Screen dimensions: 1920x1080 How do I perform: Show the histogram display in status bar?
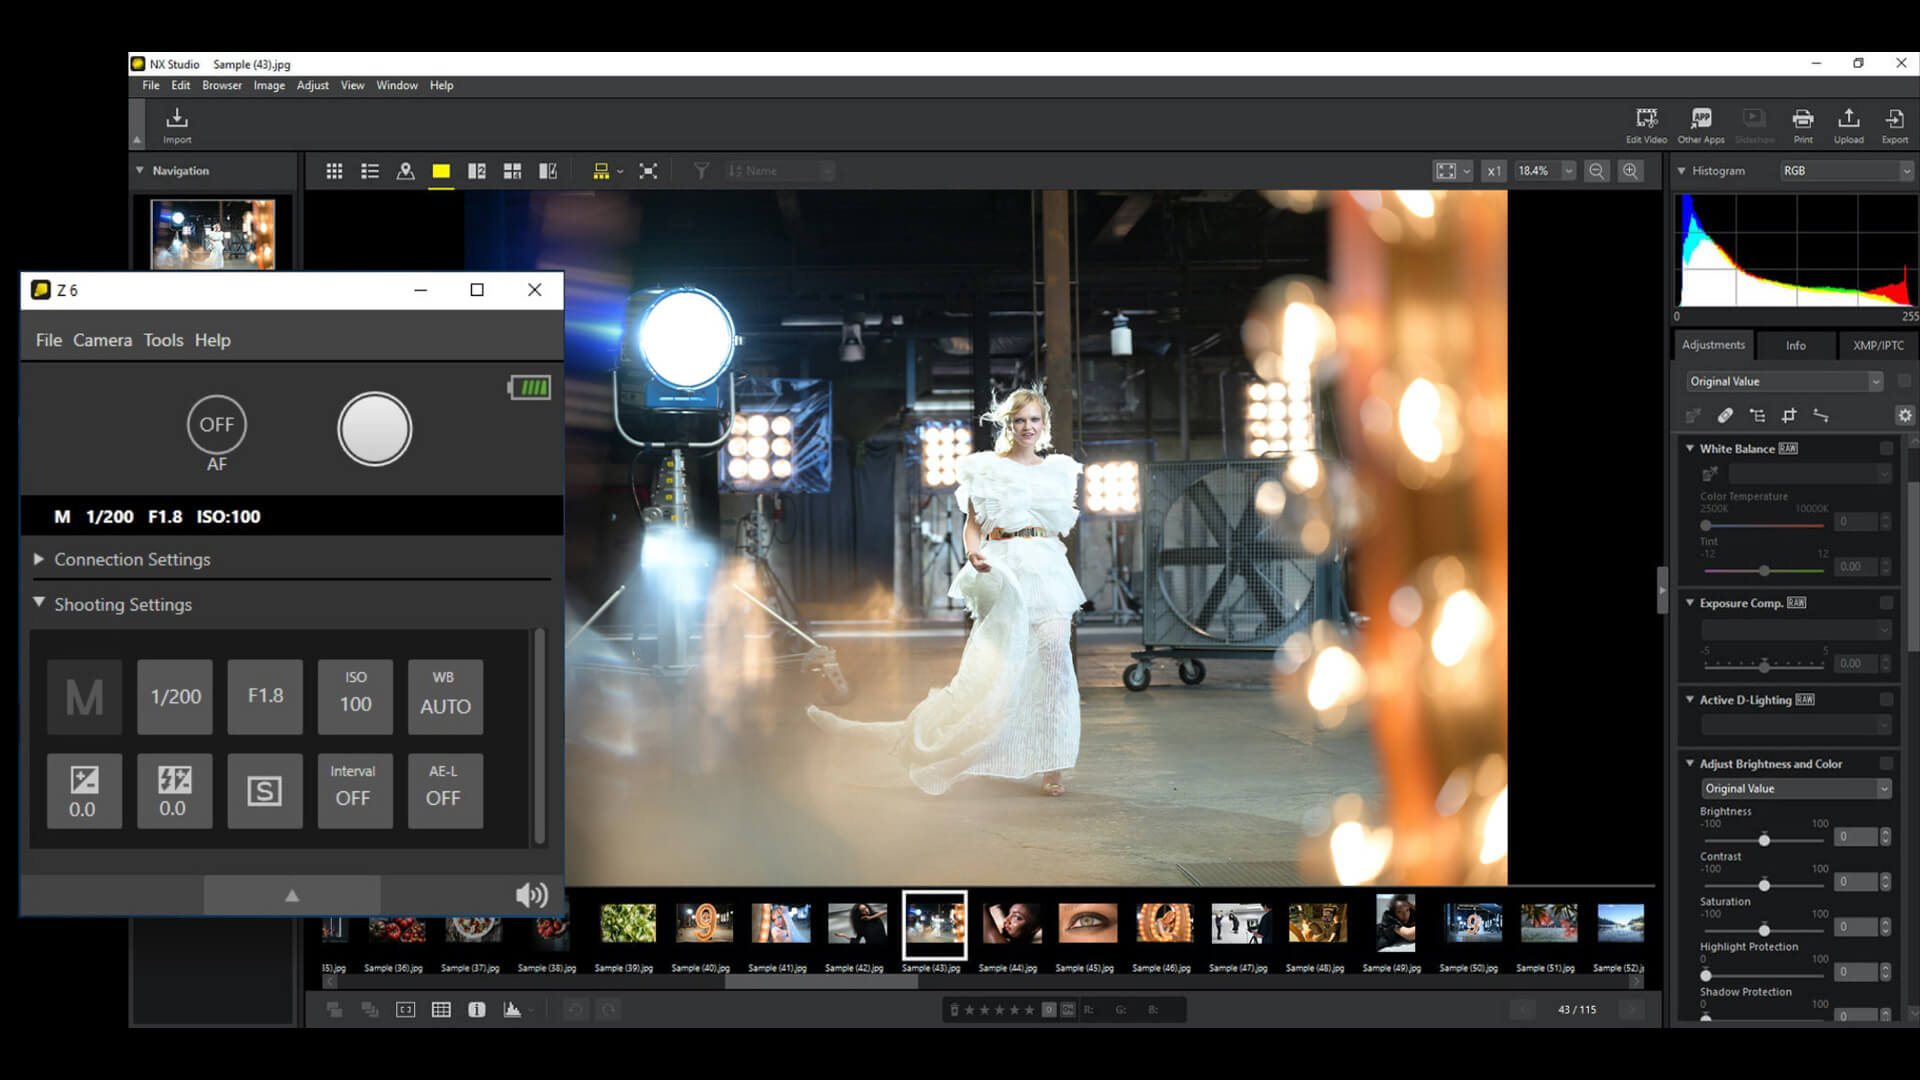coord(512,1010)
